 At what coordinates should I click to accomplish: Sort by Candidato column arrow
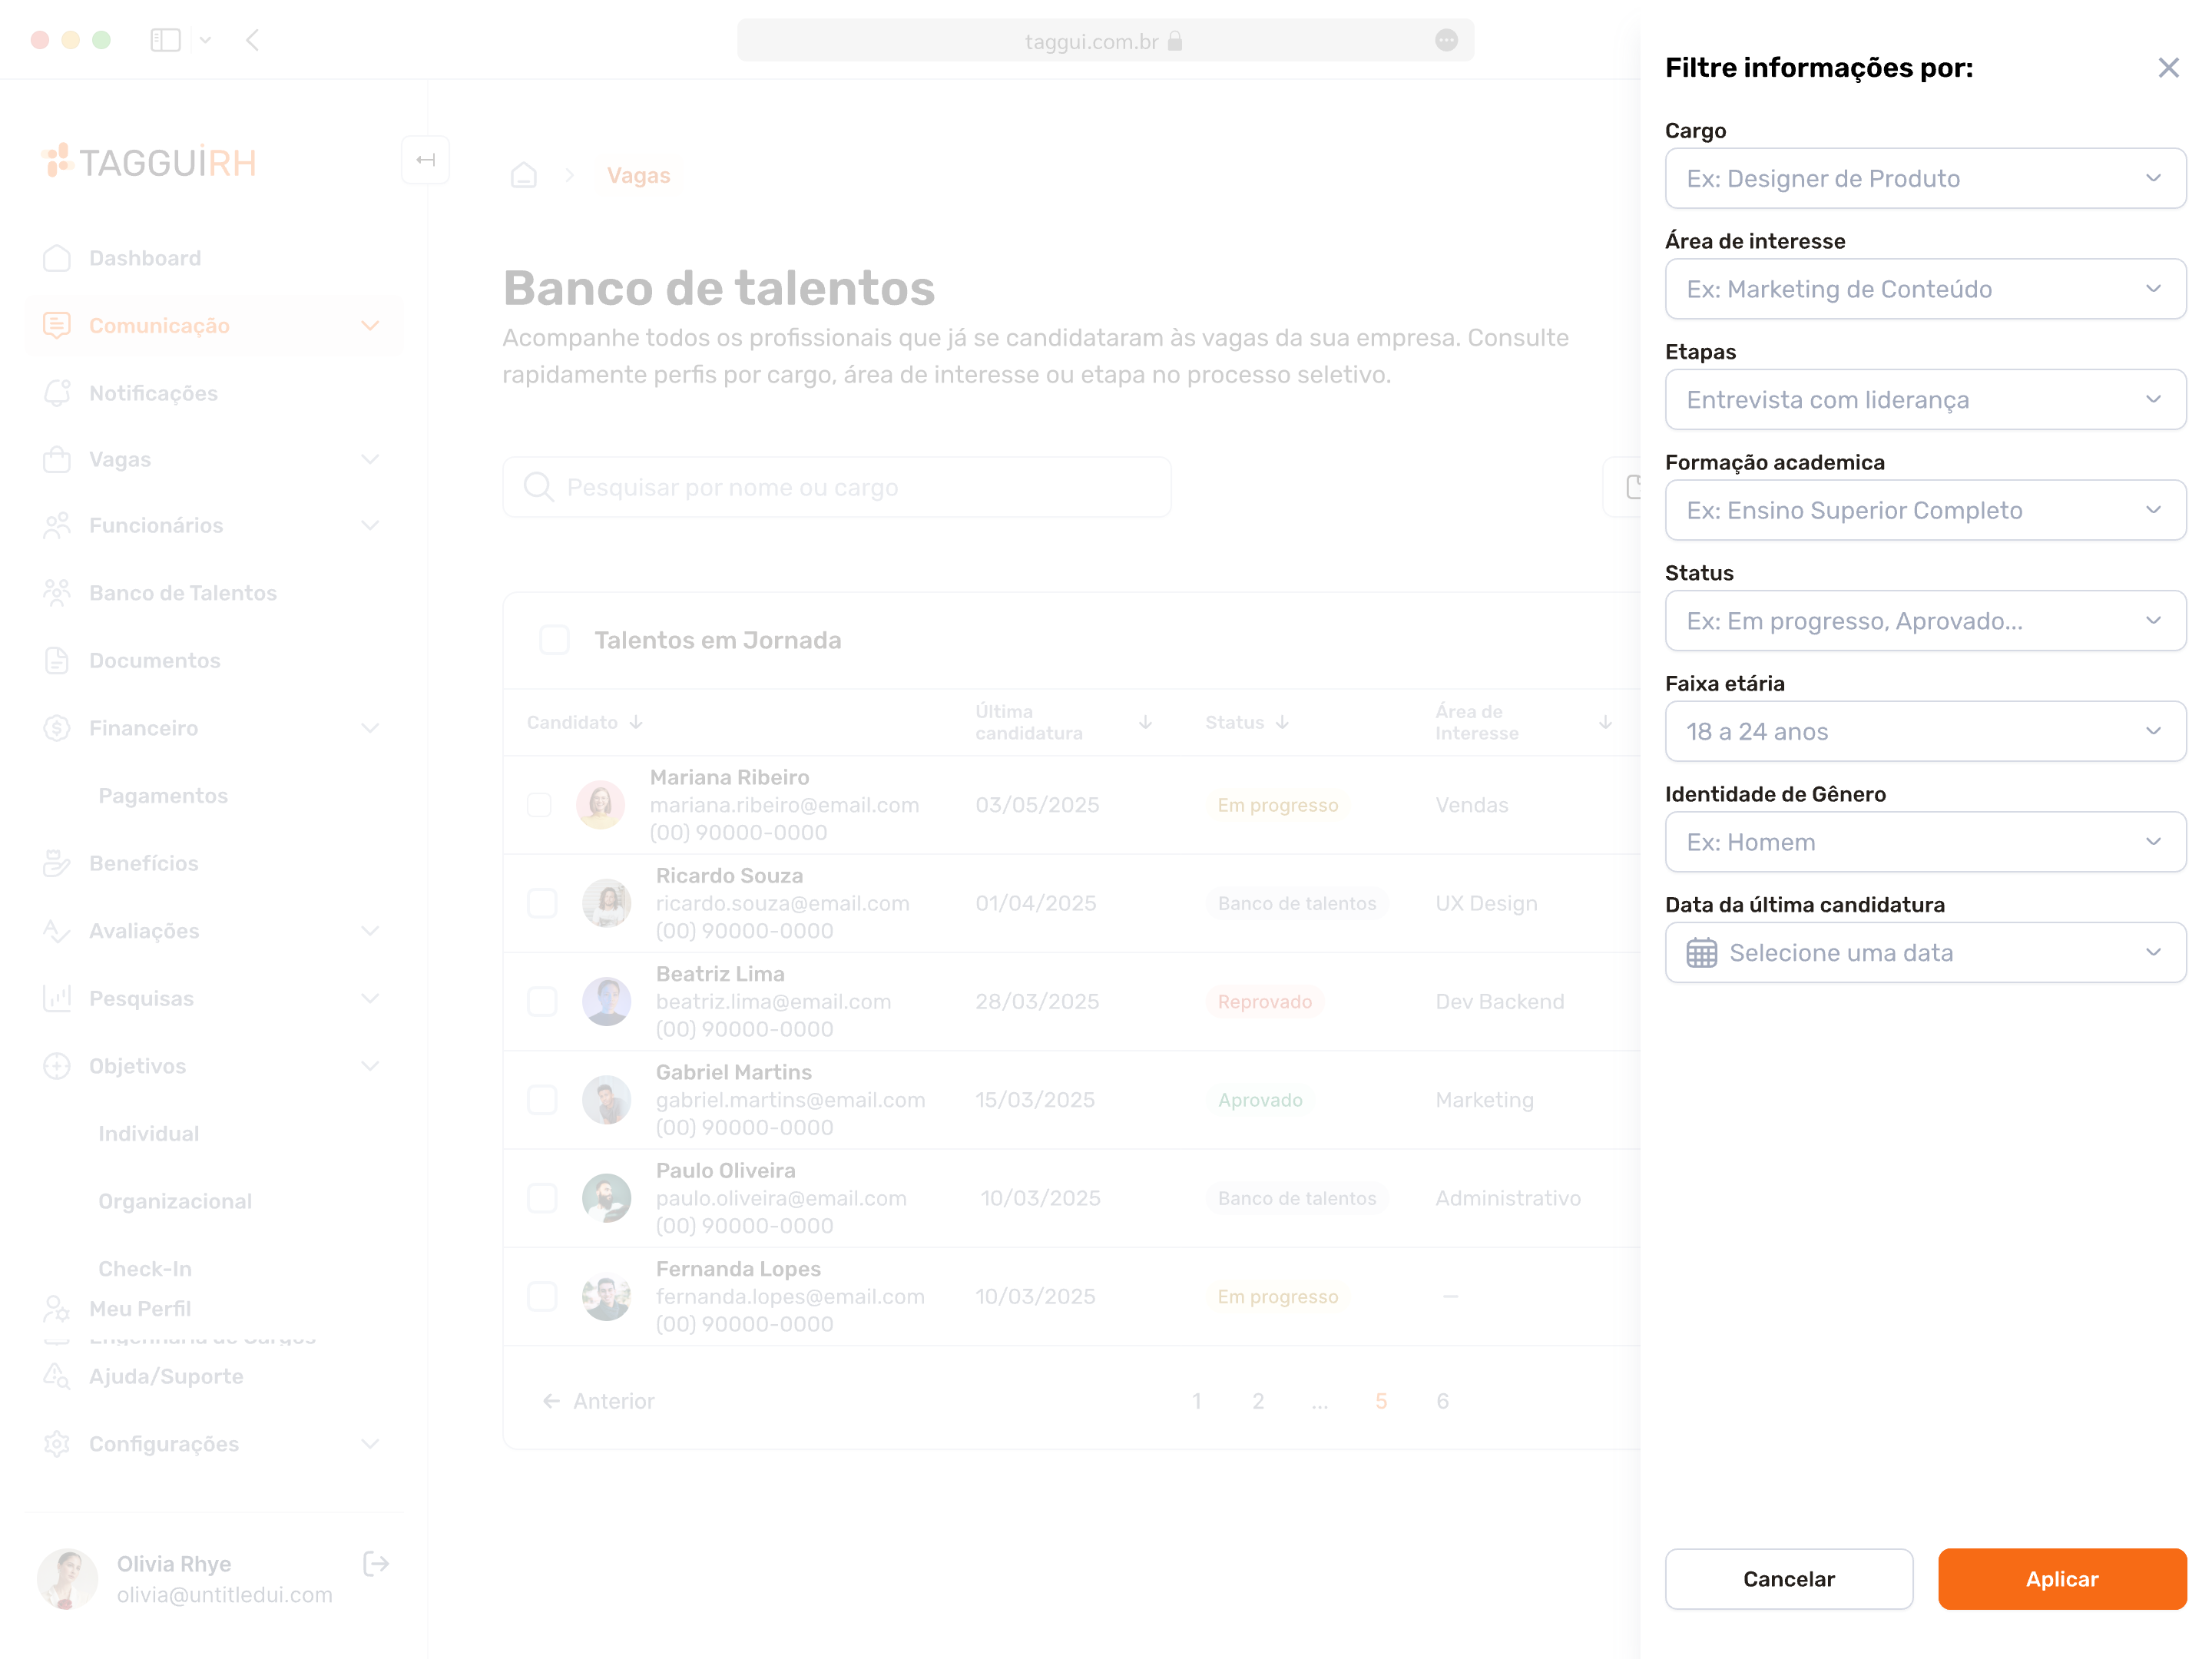(x=636, y=722)
